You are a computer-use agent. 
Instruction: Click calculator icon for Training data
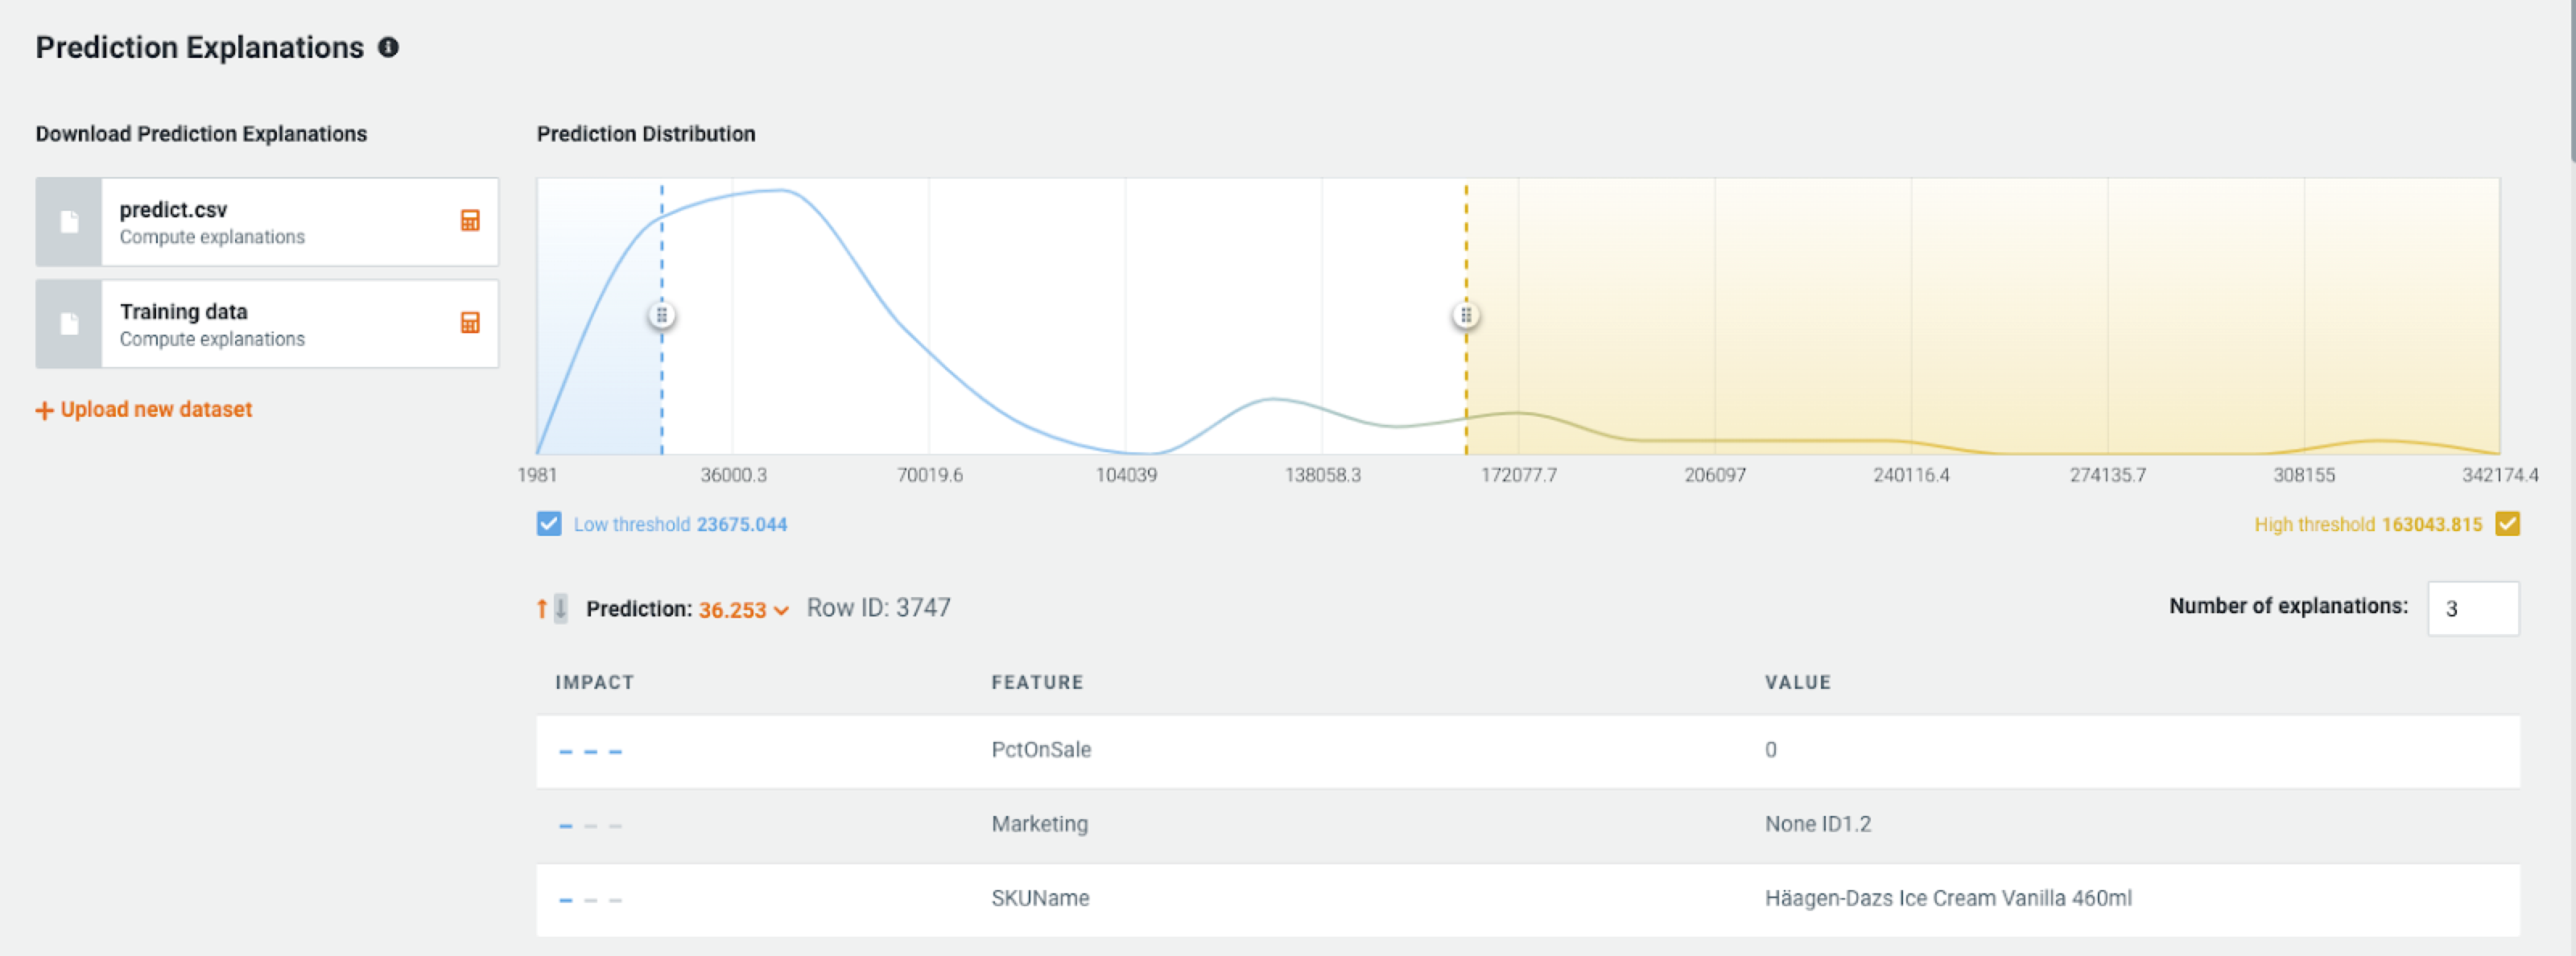[470, 323]
